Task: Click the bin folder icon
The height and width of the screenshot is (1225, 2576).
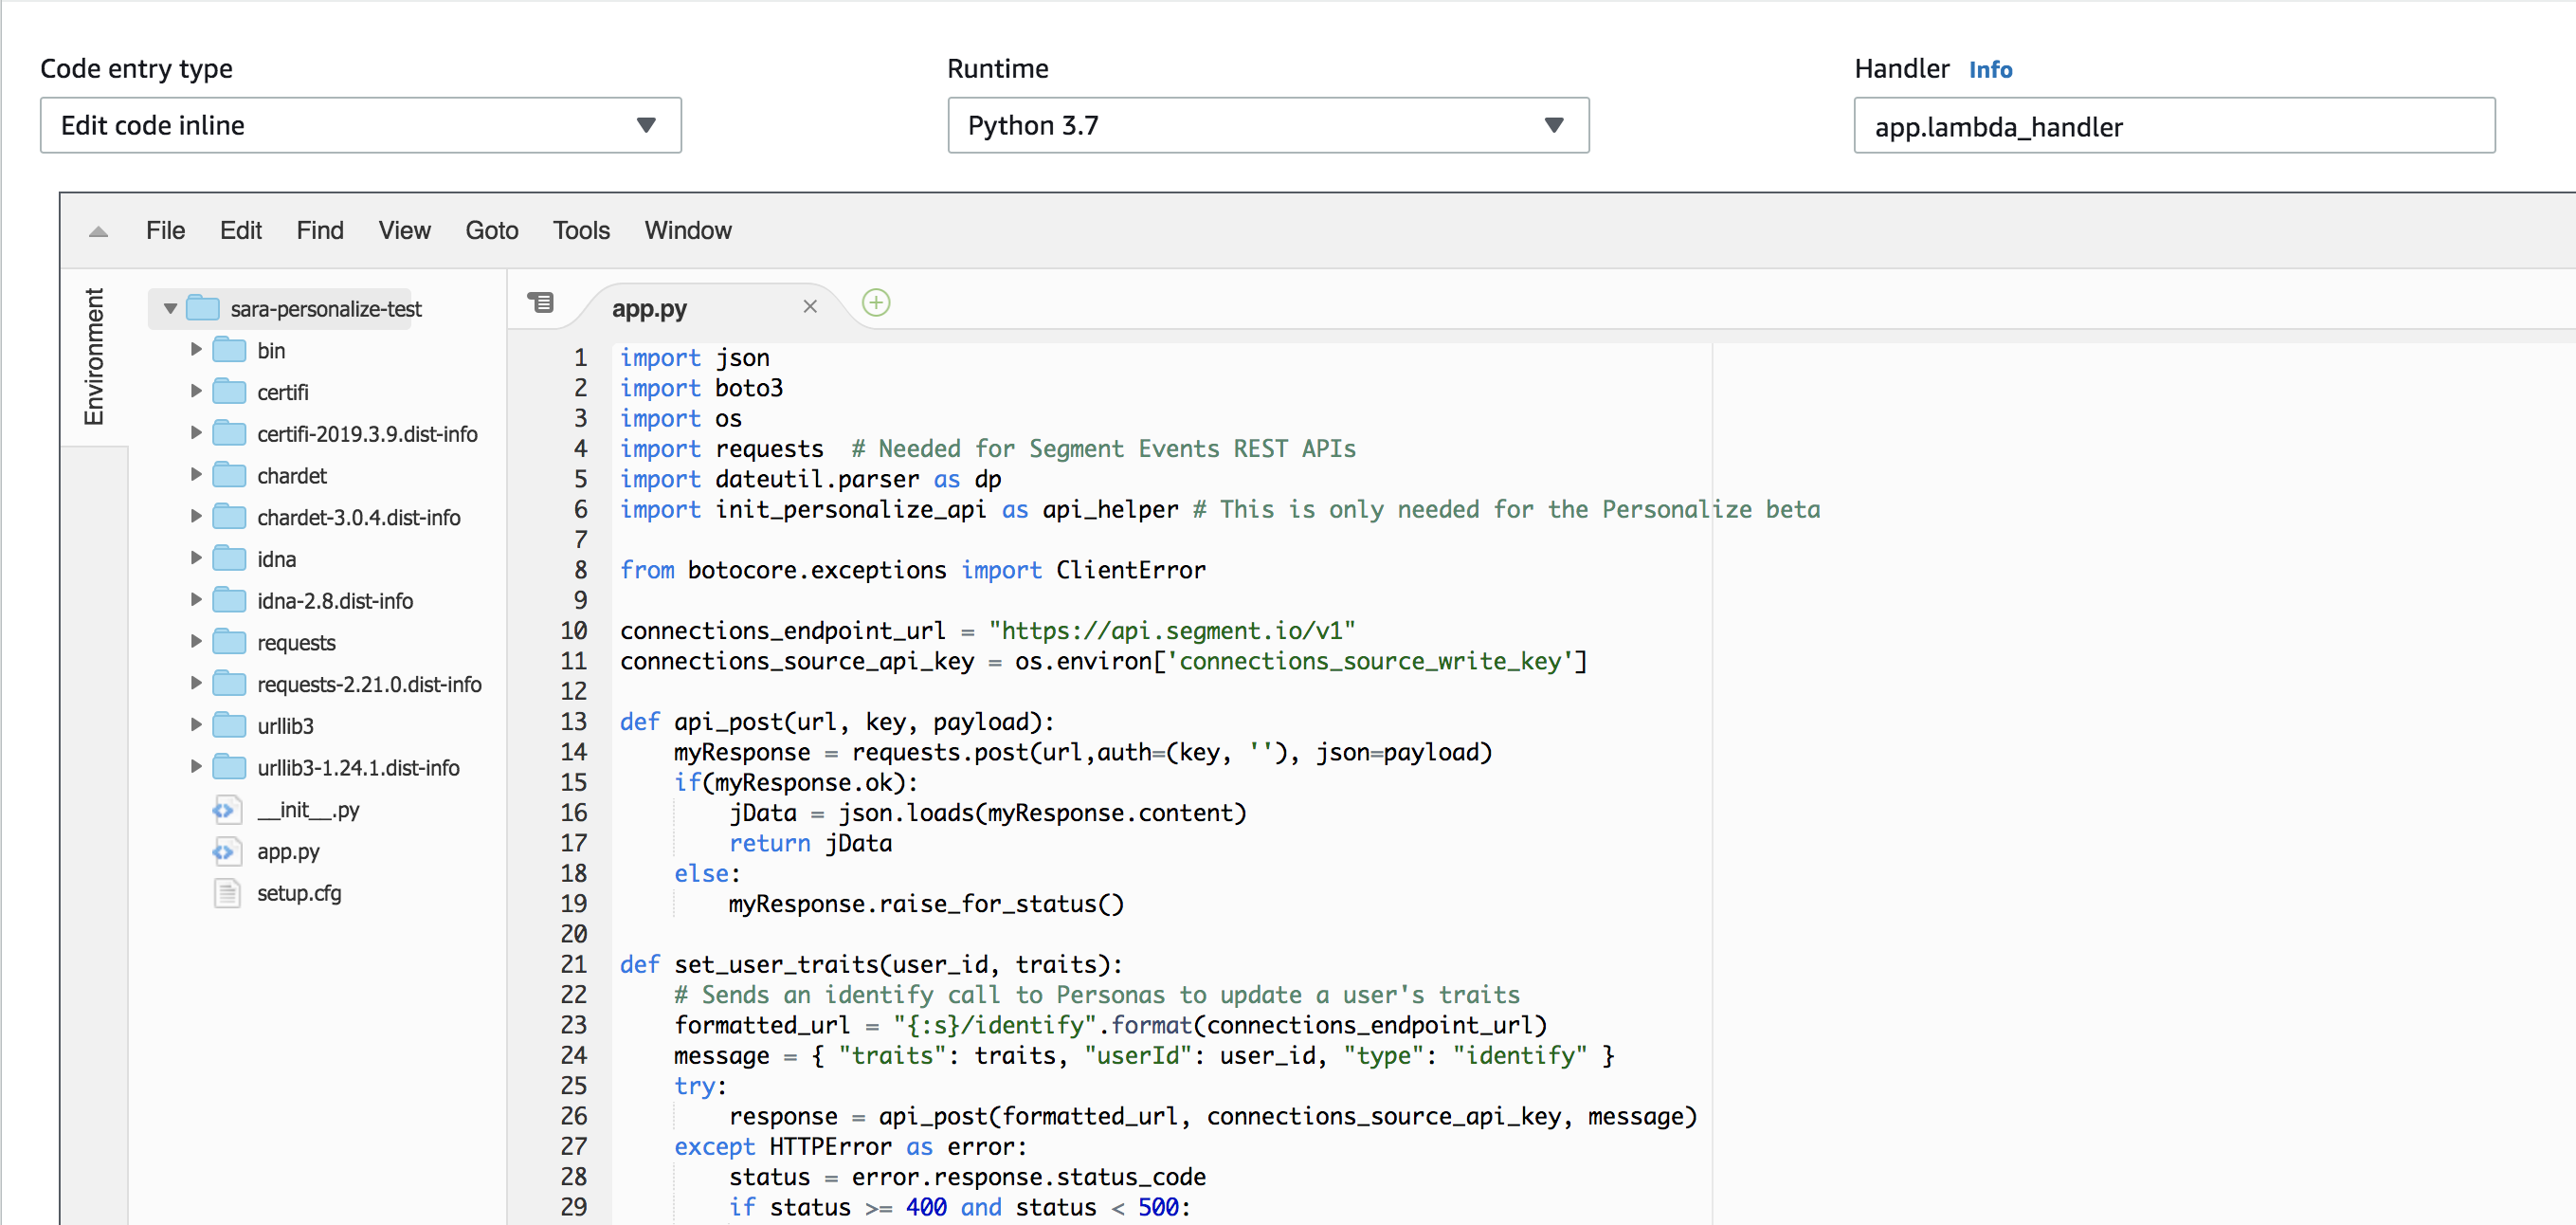Action: coord(229,349)
